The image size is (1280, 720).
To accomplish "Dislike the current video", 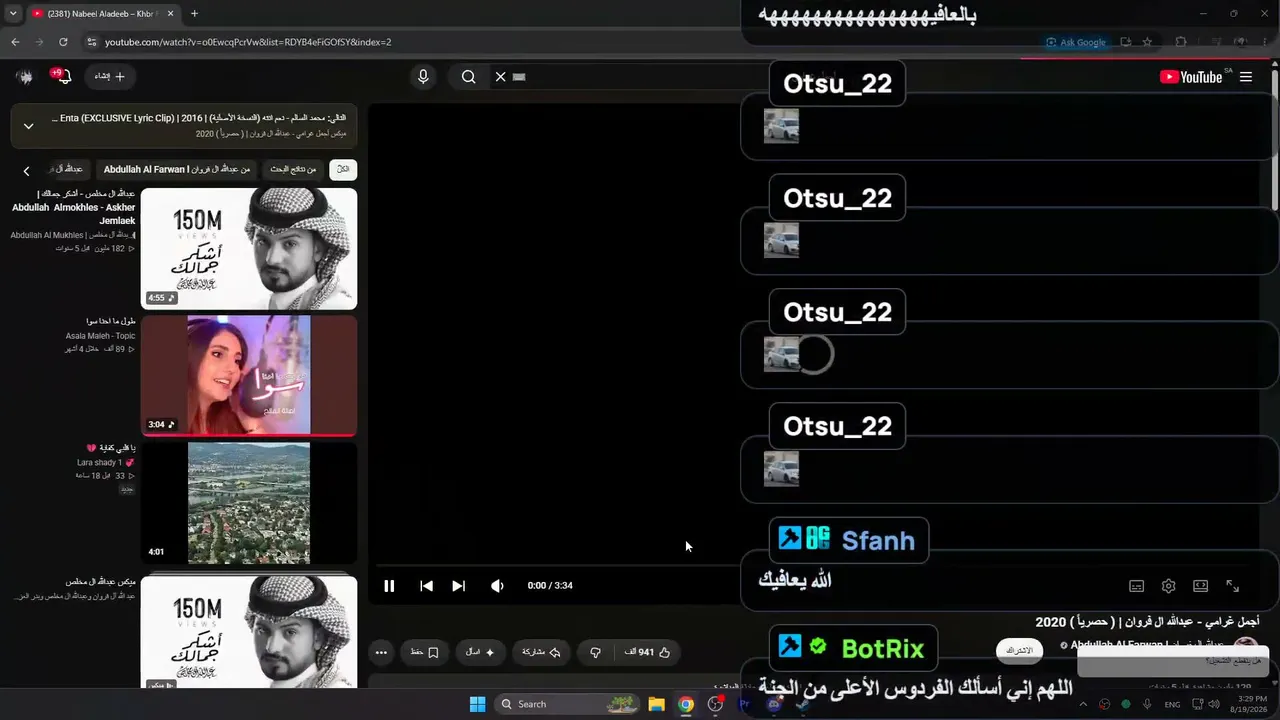I will coord(595,652).
